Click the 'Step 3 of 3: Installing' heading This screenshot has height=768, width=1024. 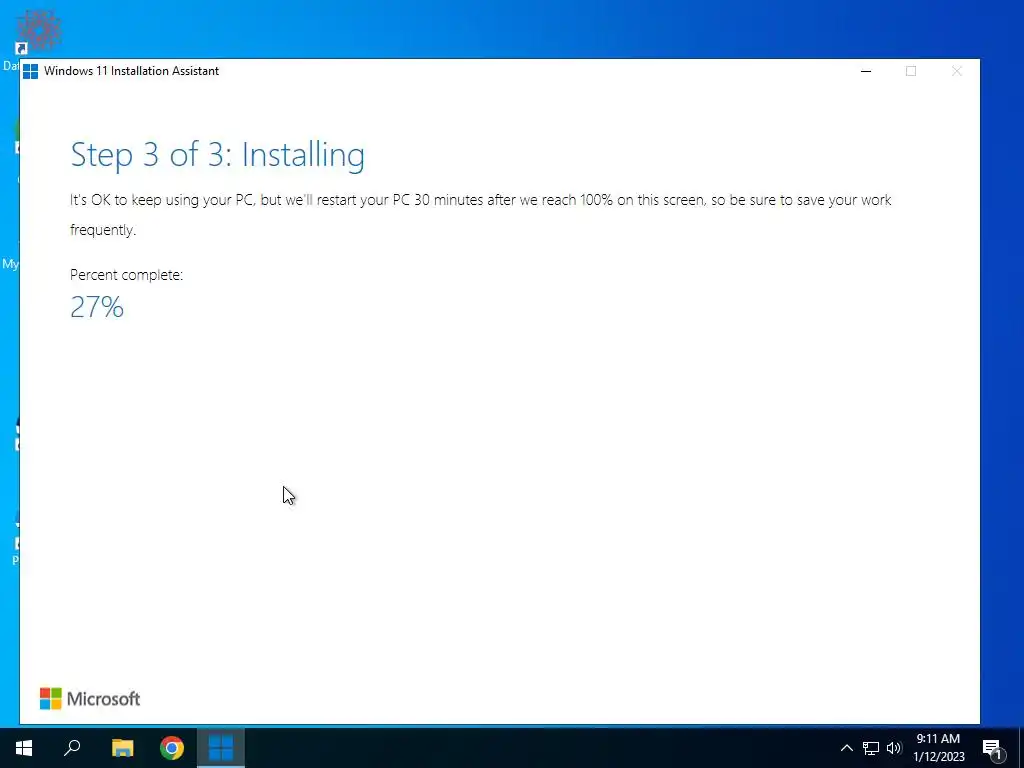coord(217,156)
